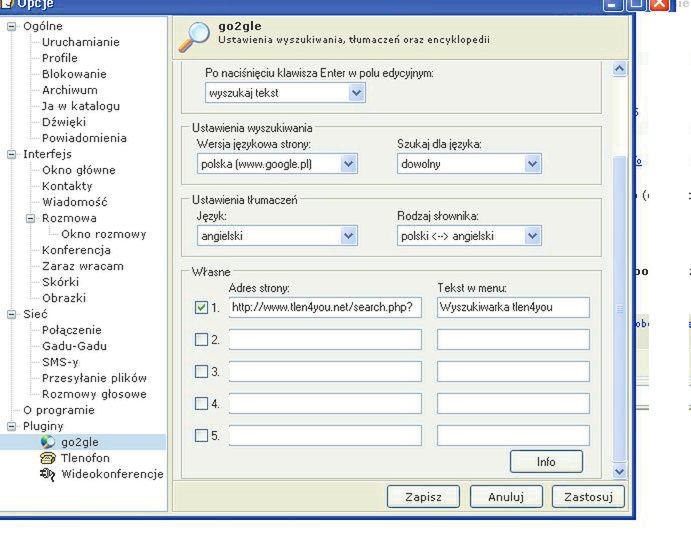Collapse the Ogólne tree node
The image size is (691, 534).
click(x=11, y=26)
